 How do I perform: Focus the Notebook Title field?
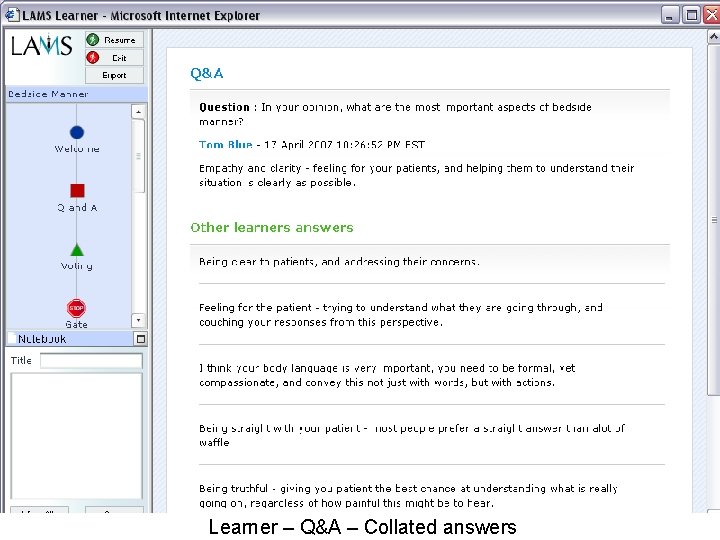pyautogui.click(x=91, y=360)
